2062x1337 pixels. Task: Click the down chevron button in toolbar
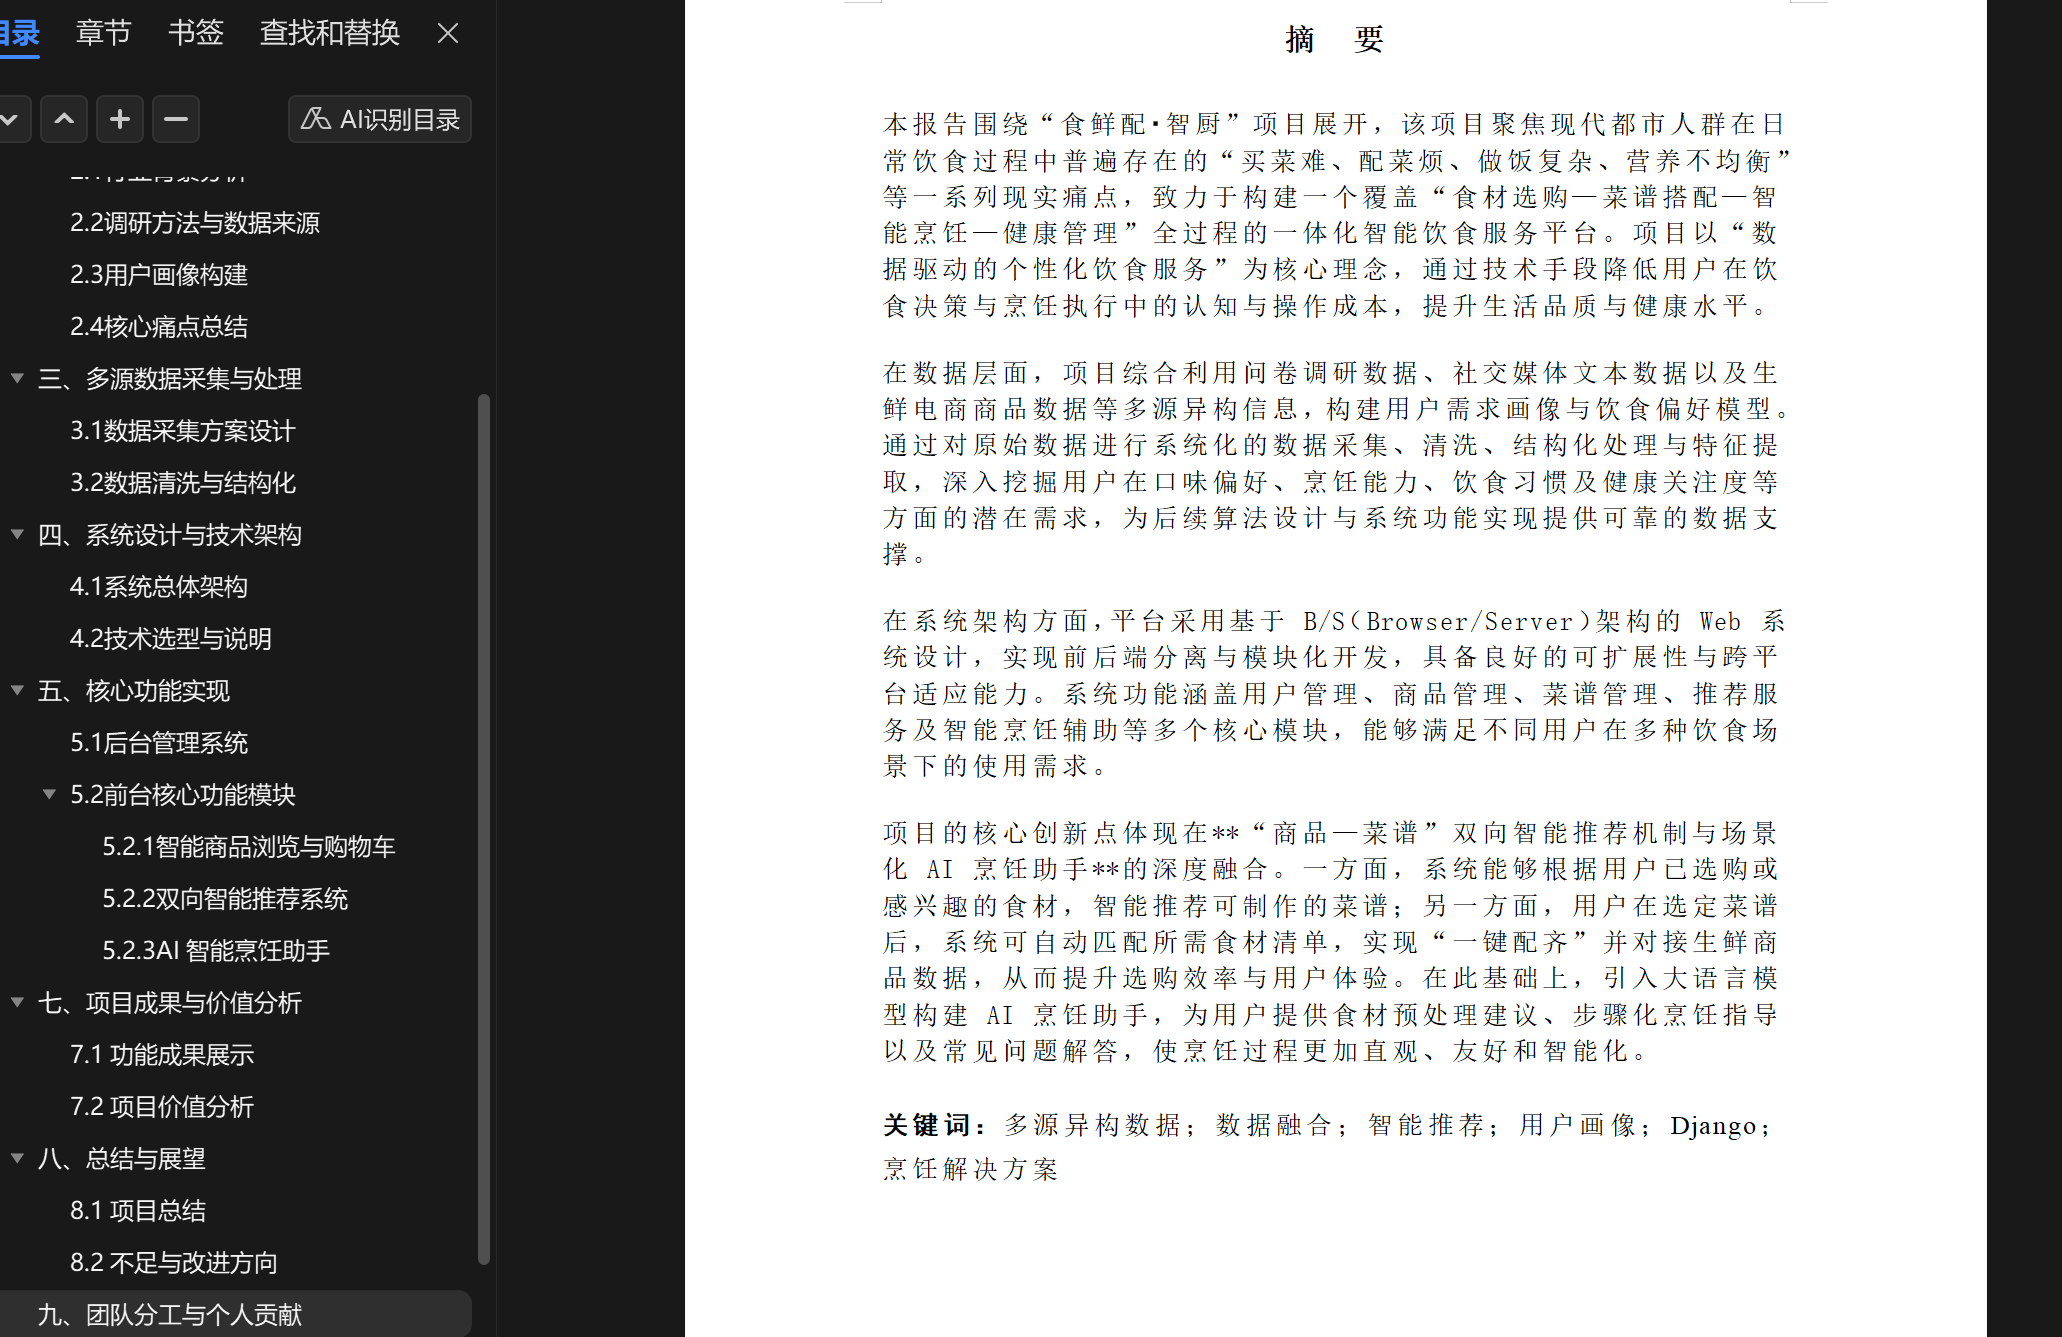coord(10,120)
